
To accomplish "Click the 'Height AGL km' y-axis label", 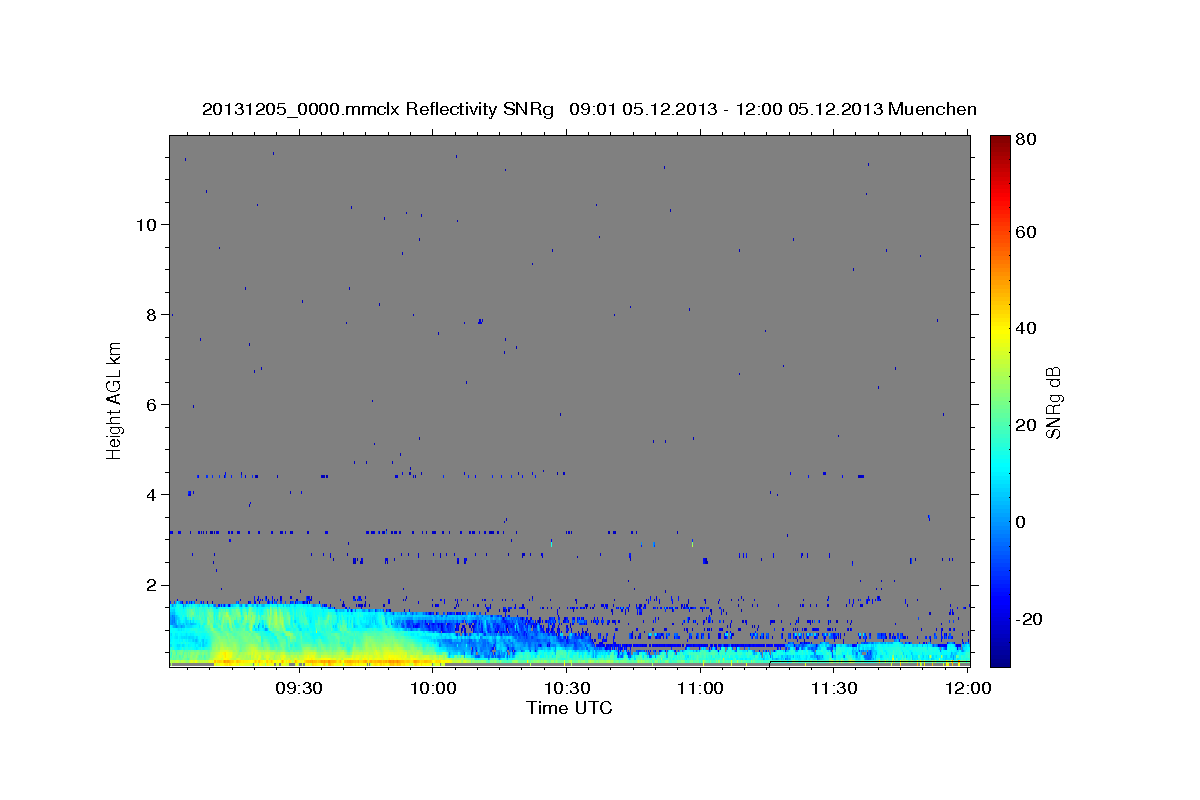I will (x=114, y=400).
